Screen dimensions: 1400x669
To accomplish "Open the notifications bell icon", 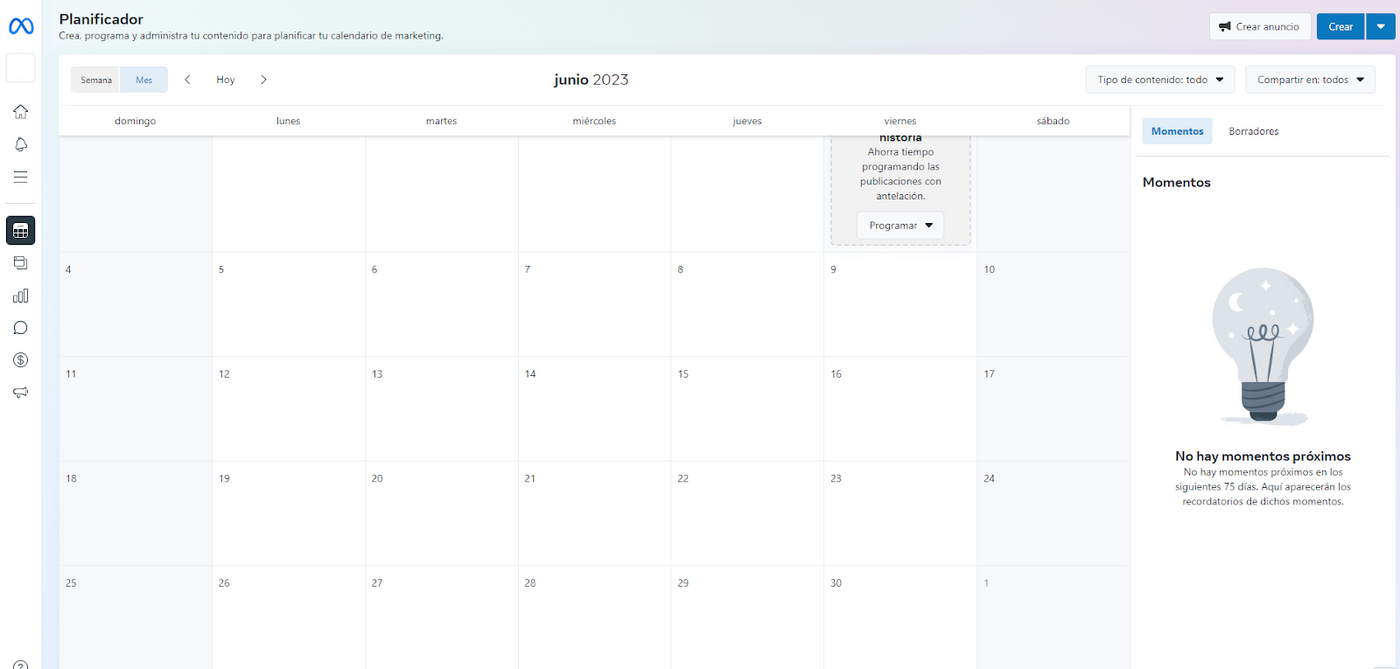I will (20, 144).
